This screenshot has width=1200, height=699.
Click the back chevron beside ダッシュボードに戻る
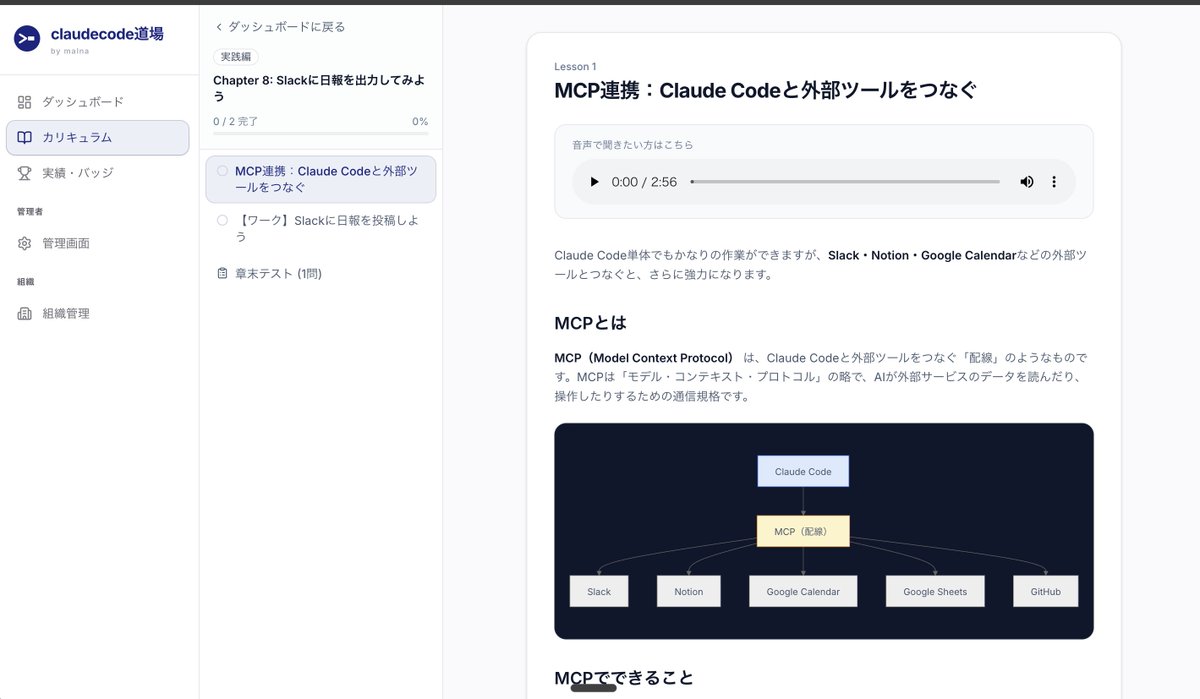click(219, 27)
